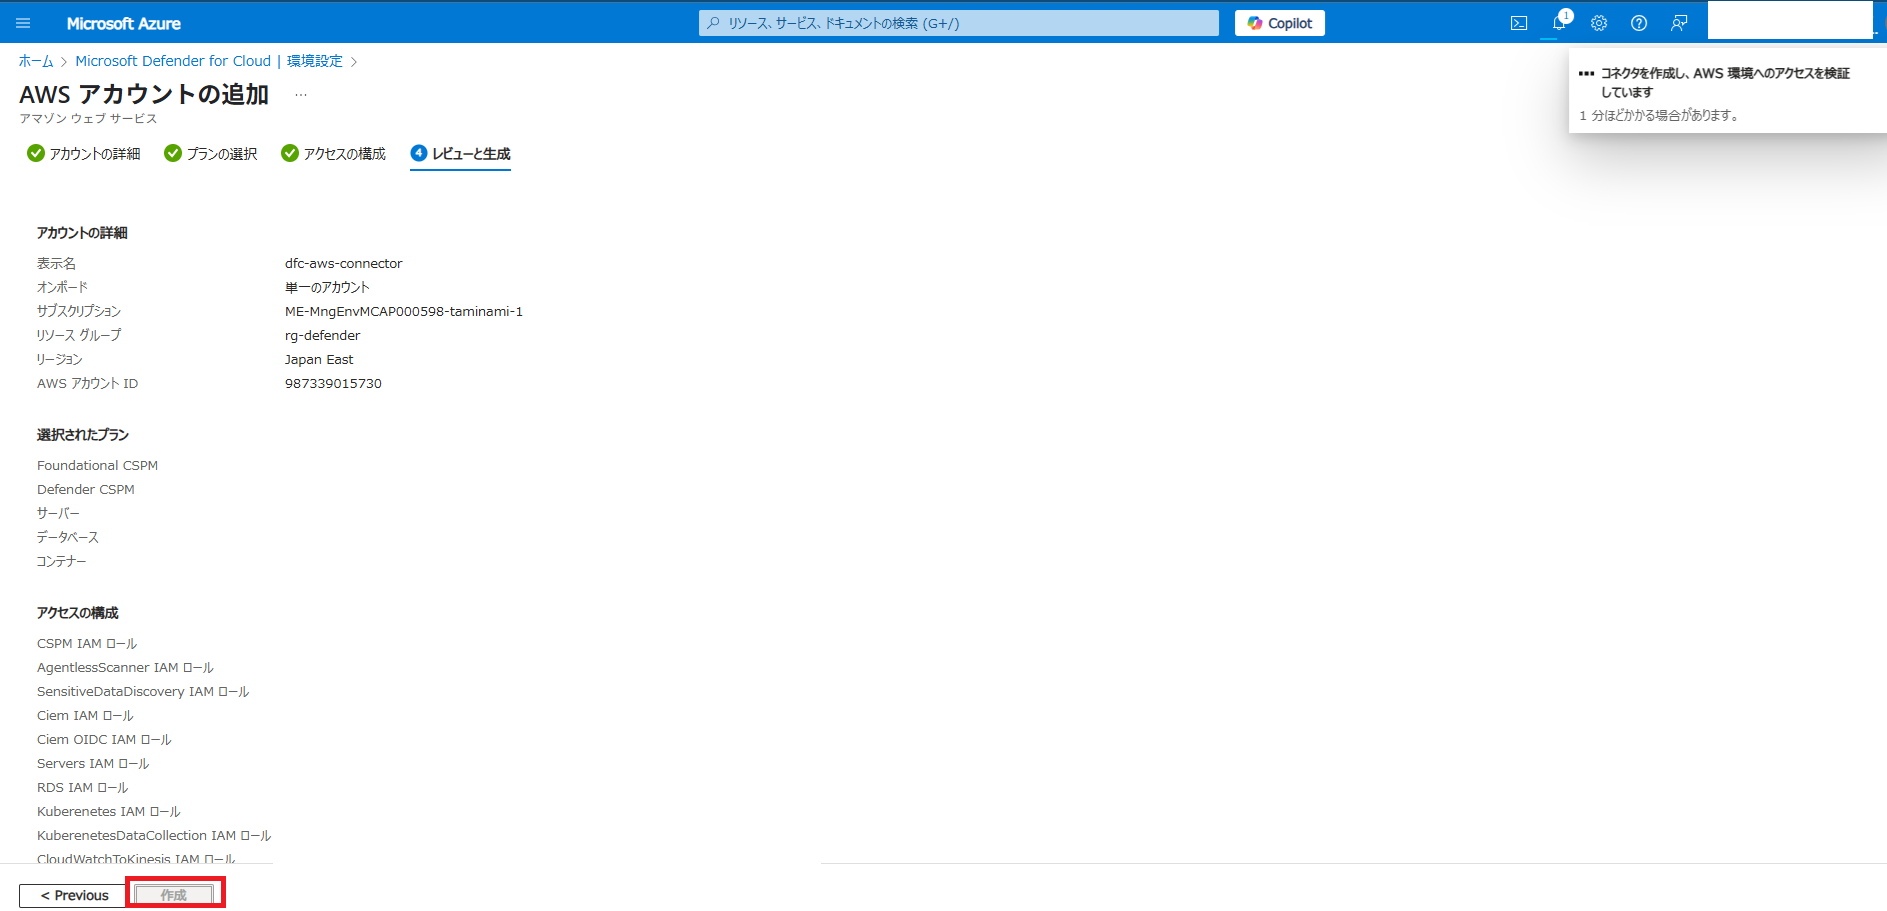Click the dfc-aws-connector display name value
1887x911 pixels.
(x=344, y=263)
